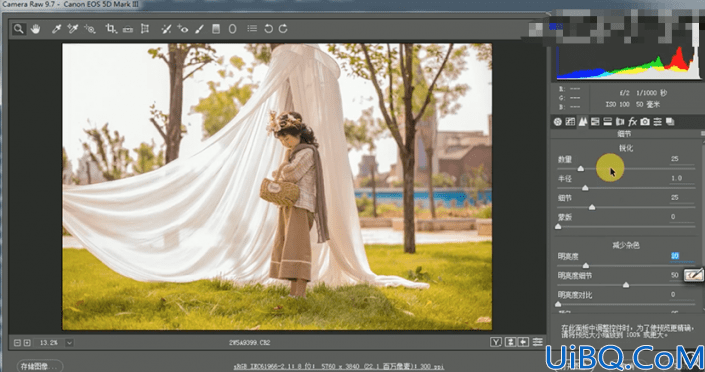Select the Radial Filter tool

click(232, 29)
